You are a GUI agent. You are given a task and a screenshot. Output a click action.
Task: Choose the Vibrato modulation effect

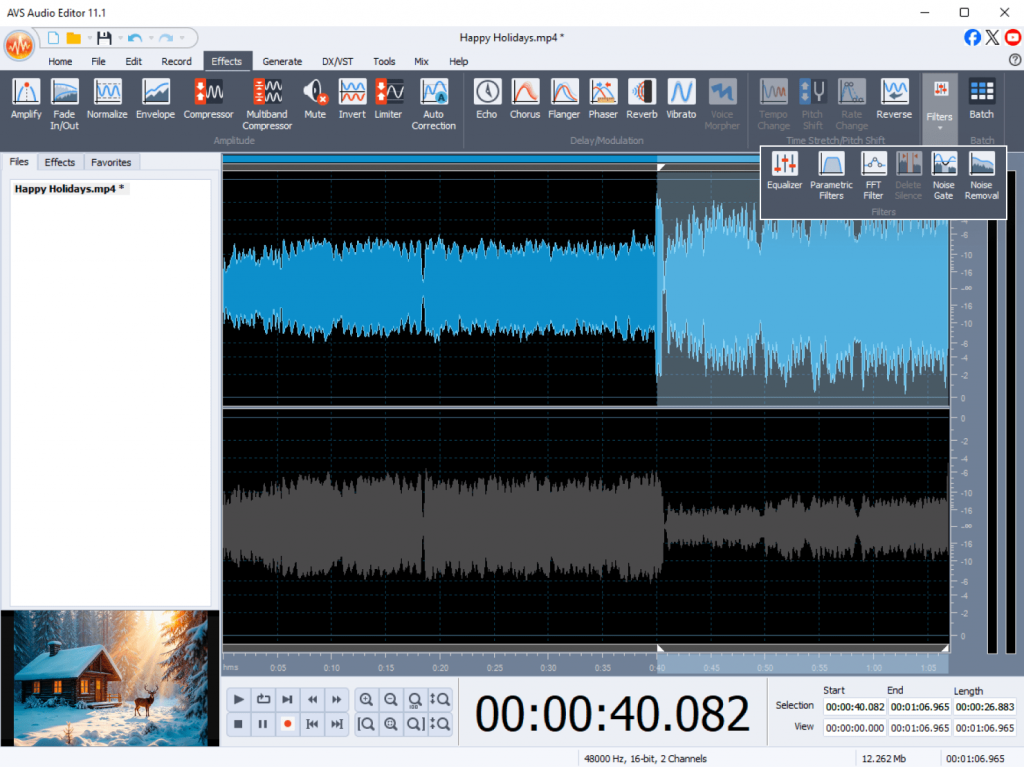(681, 99)
